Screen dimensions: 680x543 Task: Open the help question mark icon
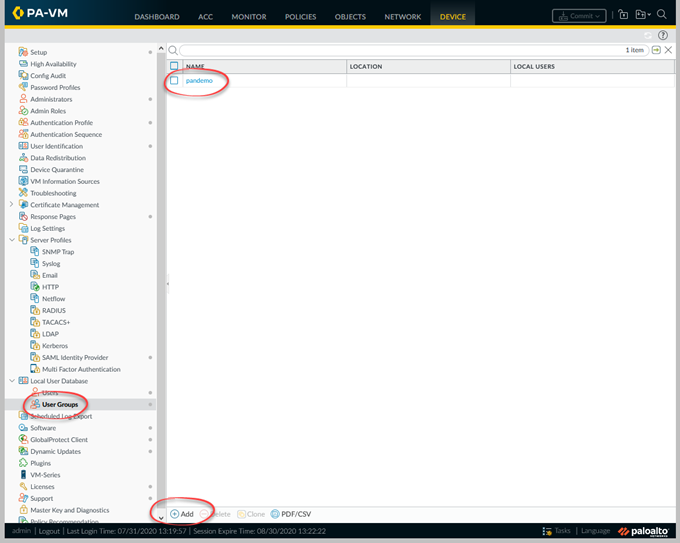[x=662, y=35]
